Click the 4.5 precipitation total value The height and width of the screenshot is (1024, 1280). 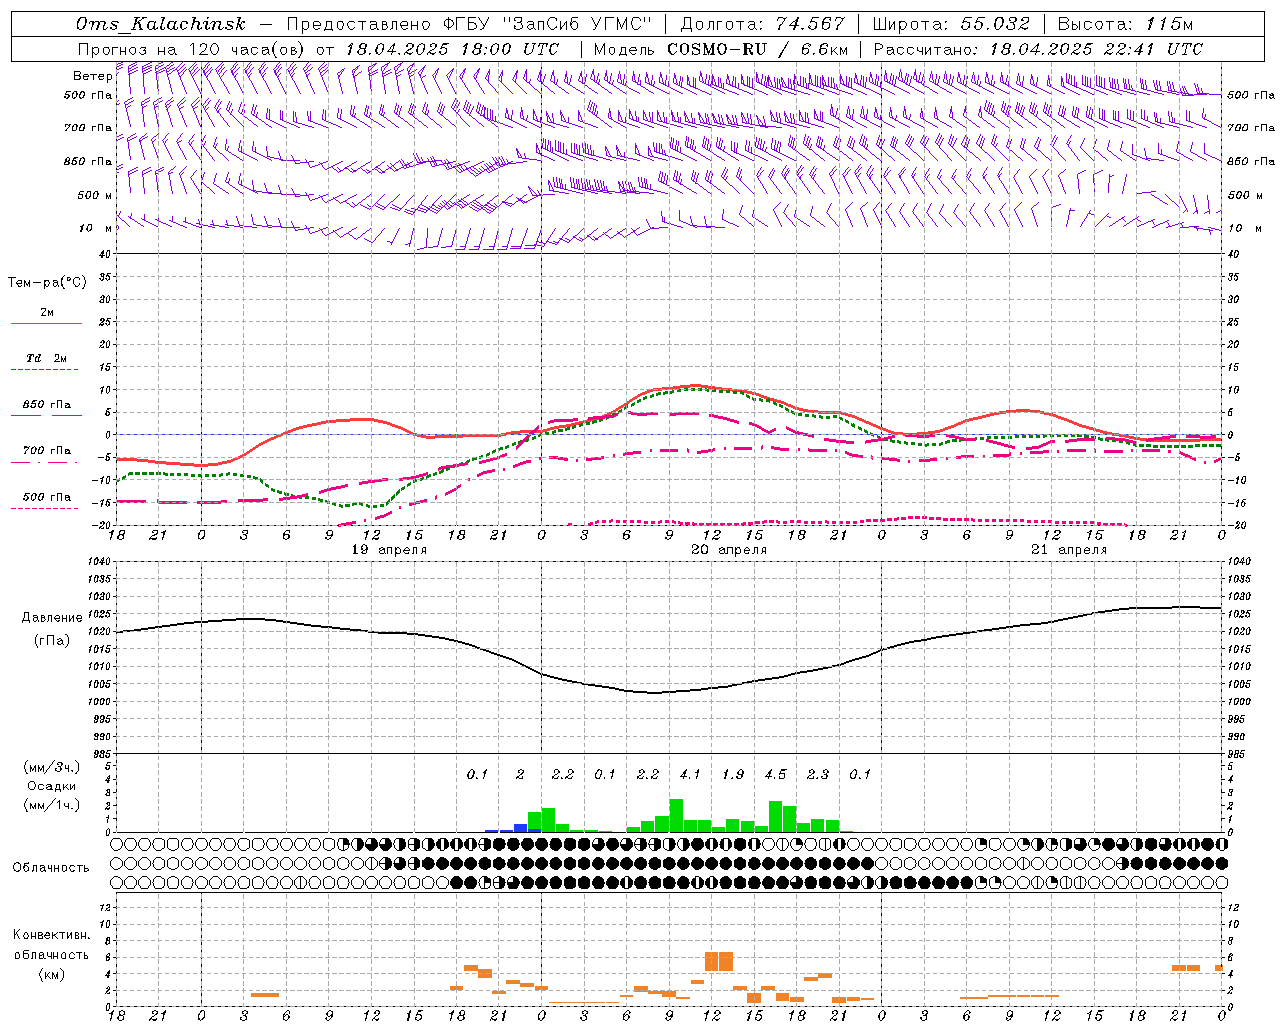(x=775, y=774)
